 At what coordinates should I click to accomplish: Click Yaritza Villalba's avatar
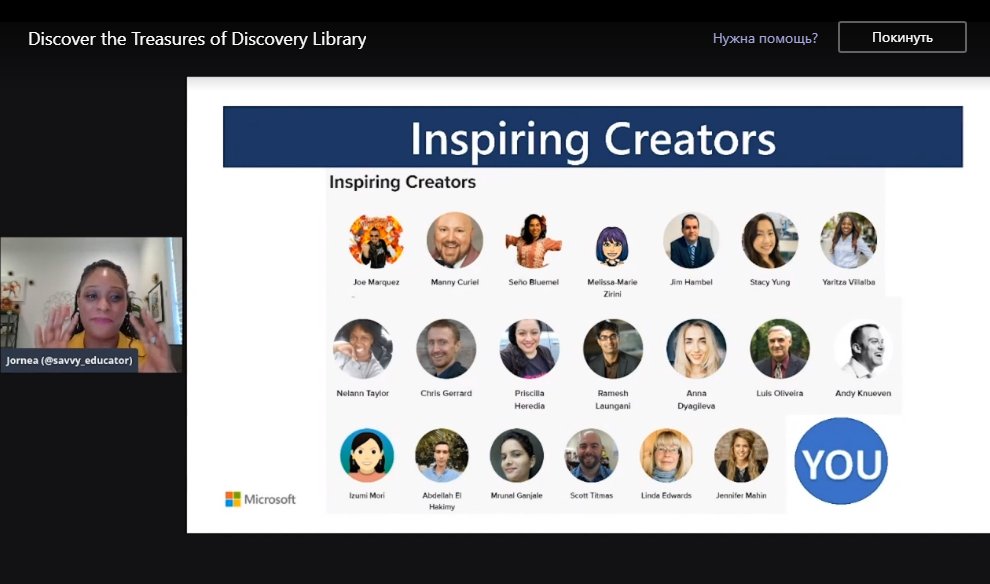point(848,241)
